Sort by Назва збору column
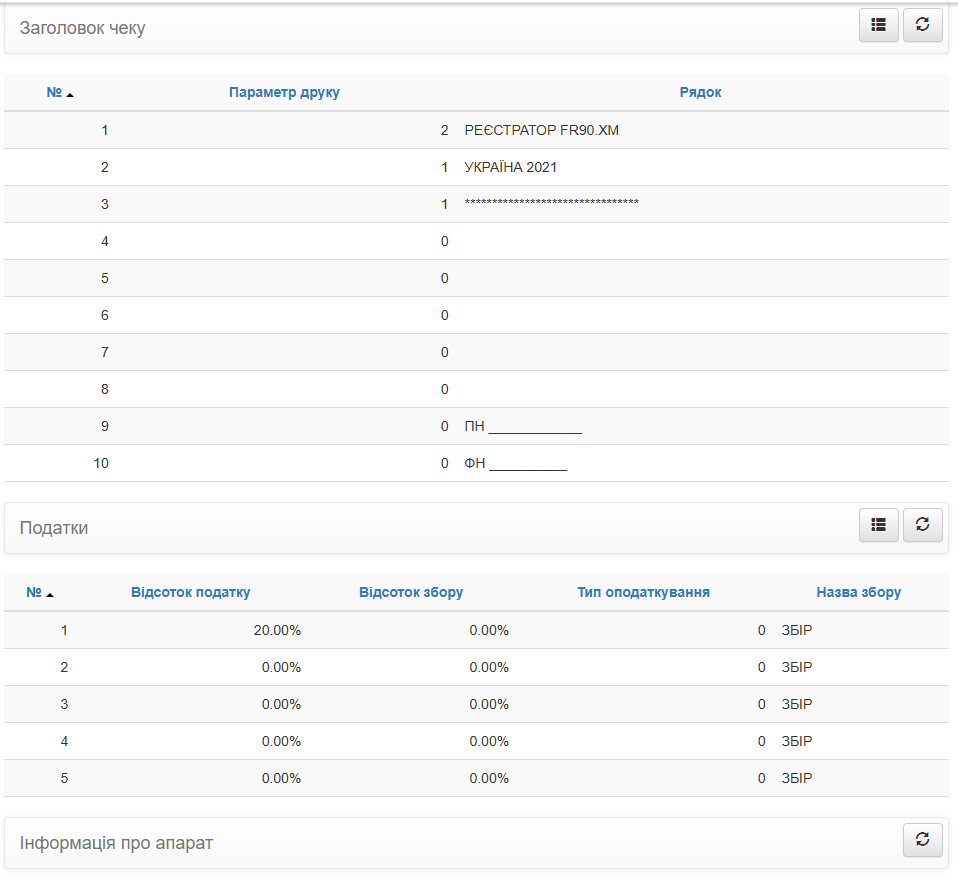Screen dimensions: 958x877 tap(858, 592)
